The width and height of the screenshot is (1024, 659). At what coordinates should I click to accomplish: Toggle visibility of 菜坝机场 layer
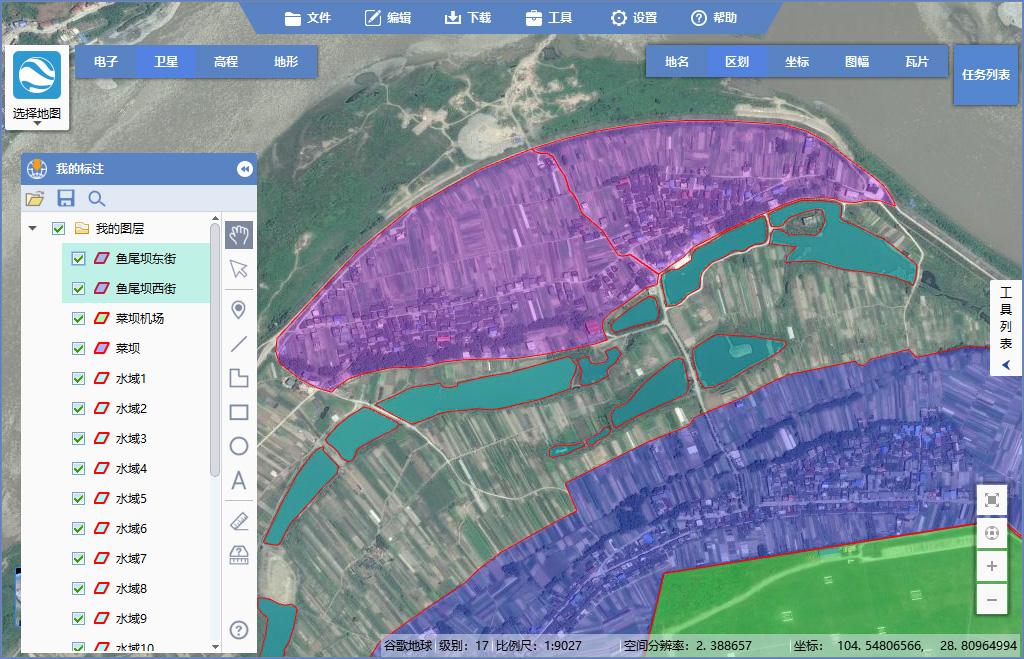(78, 319)
